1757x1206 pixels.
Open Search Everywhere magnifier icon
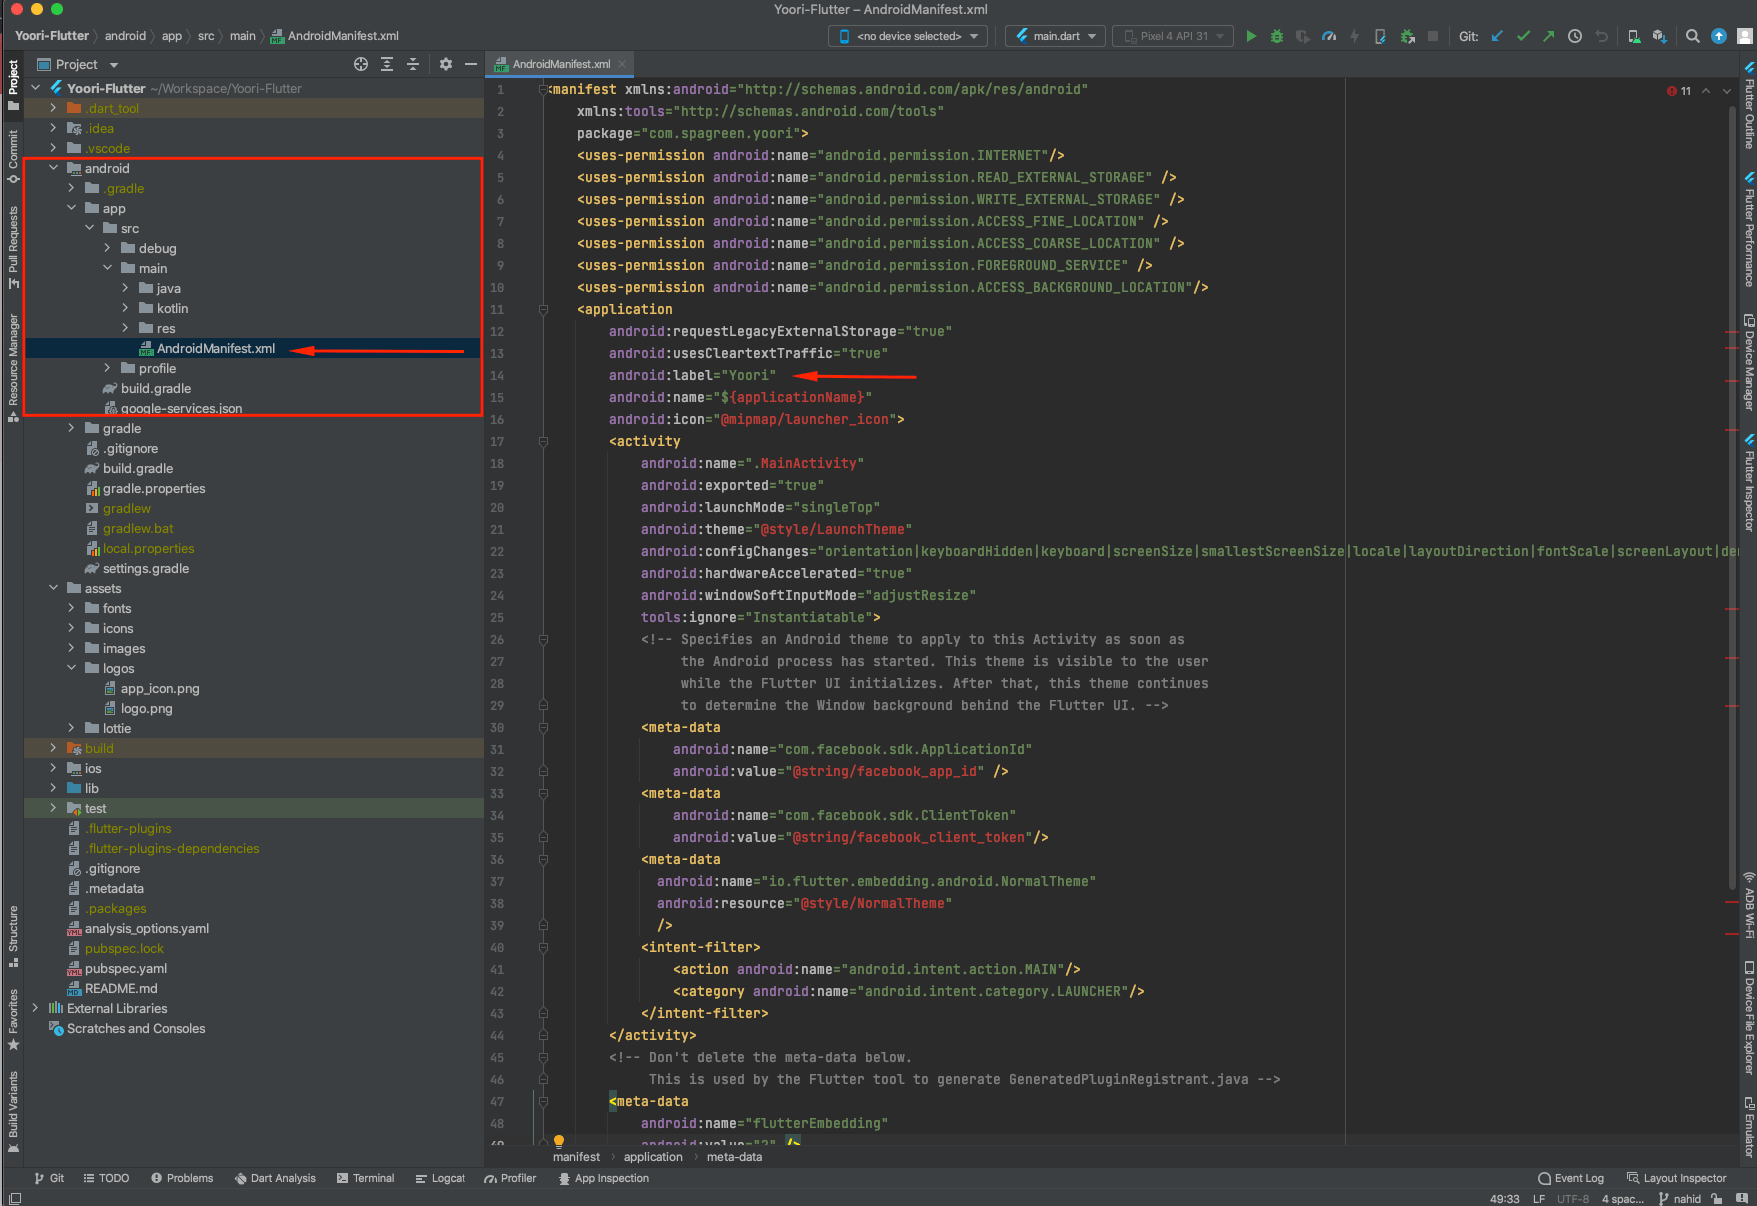[x=1693, y=36]
